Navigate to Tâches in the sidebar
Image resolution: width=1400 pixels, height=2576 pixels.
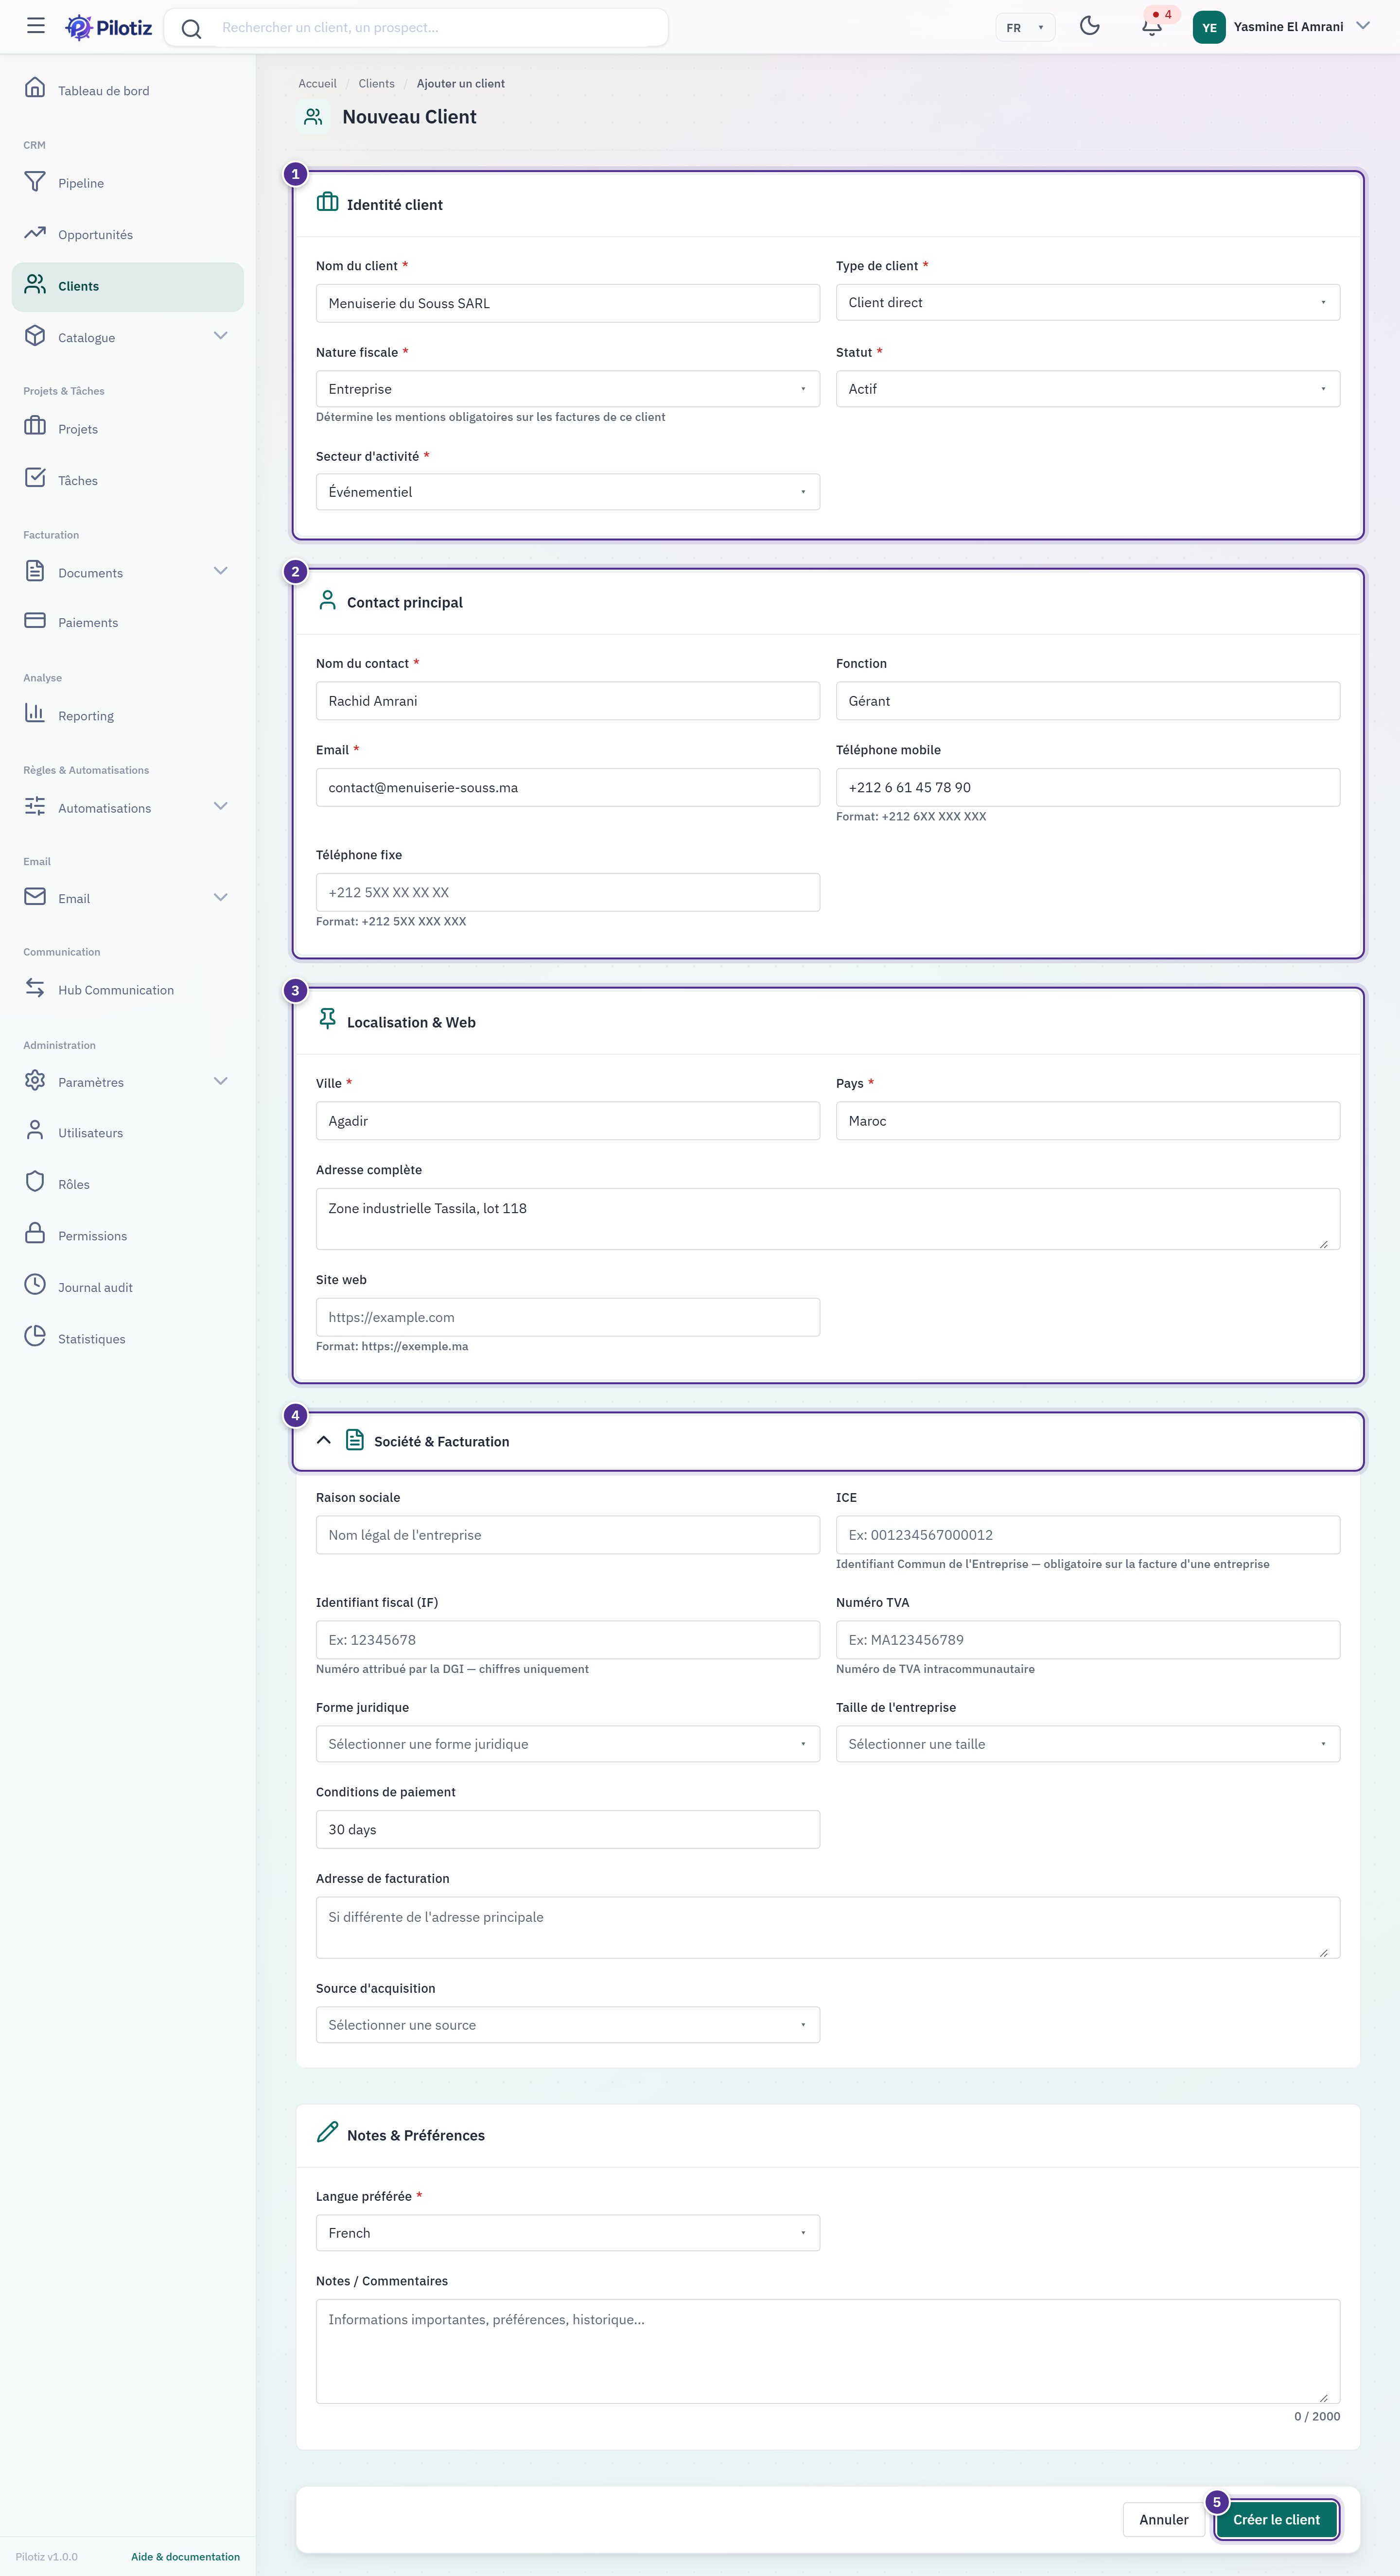click(128, 480)
